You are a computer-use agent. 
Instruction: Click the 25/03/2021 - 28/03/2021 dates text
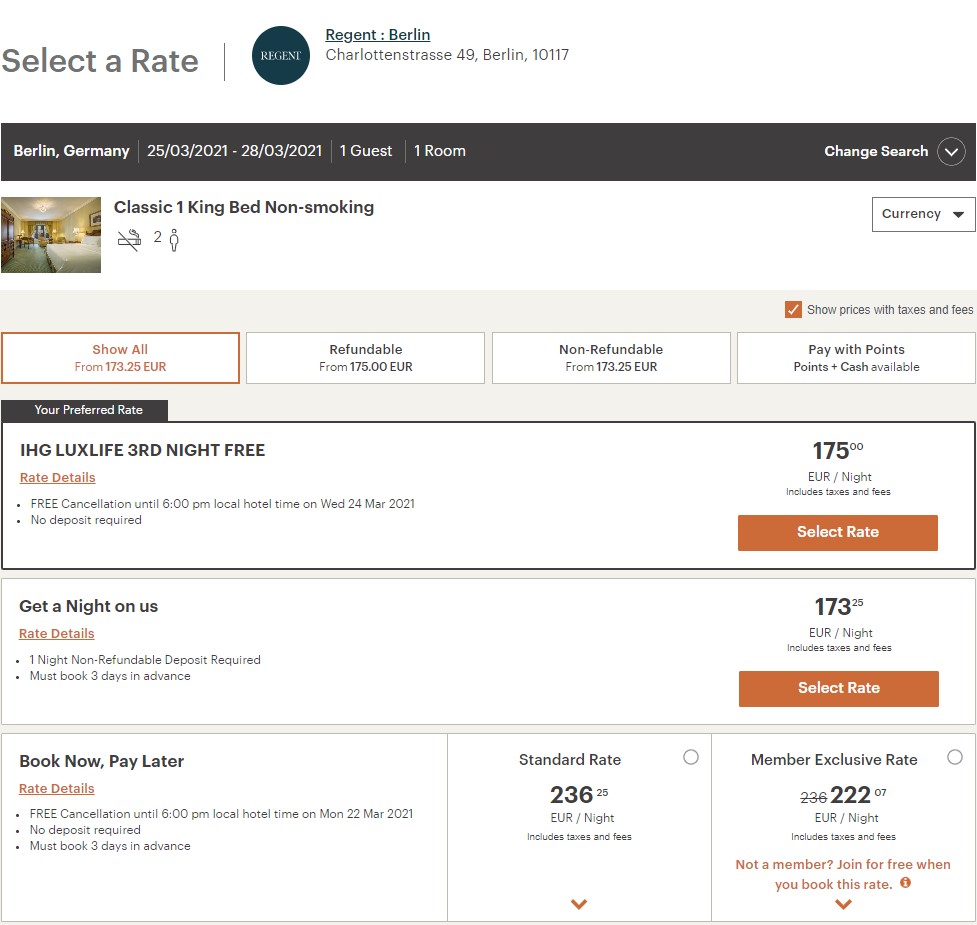click(234, 151)
